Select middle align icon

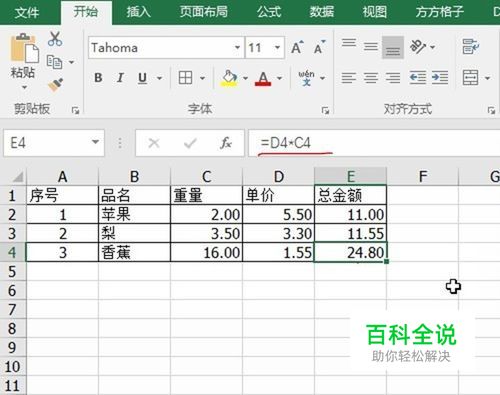click(x=371, y=47)
